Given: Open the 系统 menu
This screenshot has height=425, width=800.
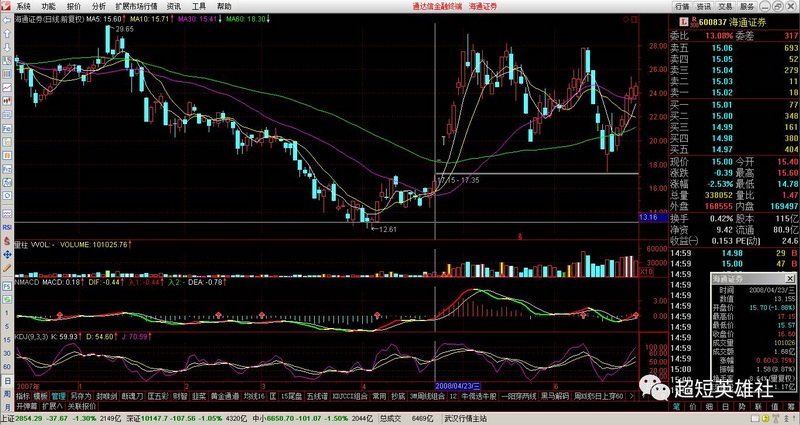Looking at the screenshot, I should pyautogui.click(x=24, y=6).
